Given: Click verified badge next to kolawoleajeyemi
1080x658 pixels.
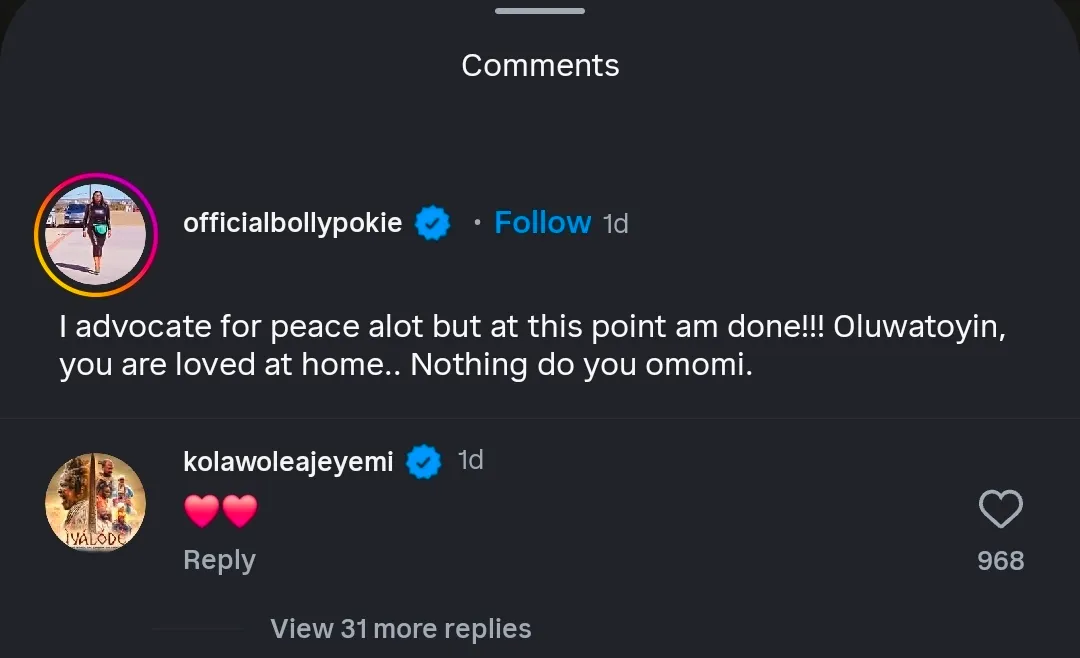Looking at the screenshot, I should click(425, 462).
